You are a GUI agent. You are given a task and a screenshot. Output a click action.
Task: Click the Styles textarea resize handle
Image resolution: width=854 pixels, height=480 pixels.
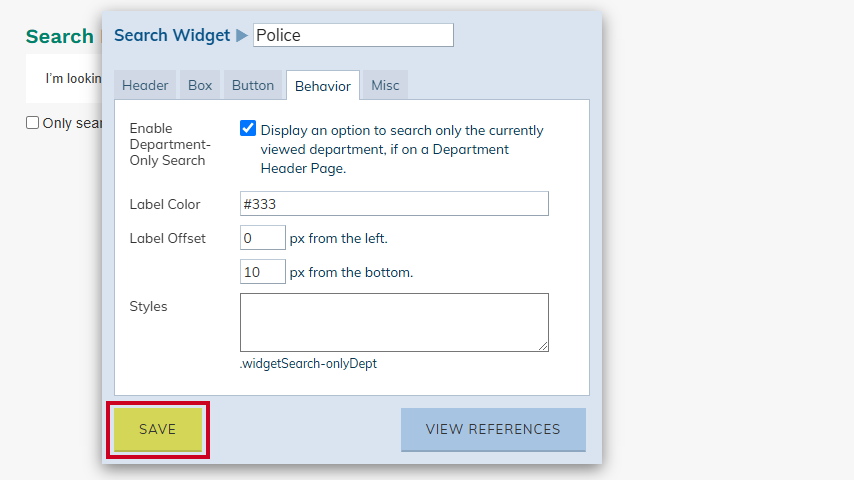543,347
